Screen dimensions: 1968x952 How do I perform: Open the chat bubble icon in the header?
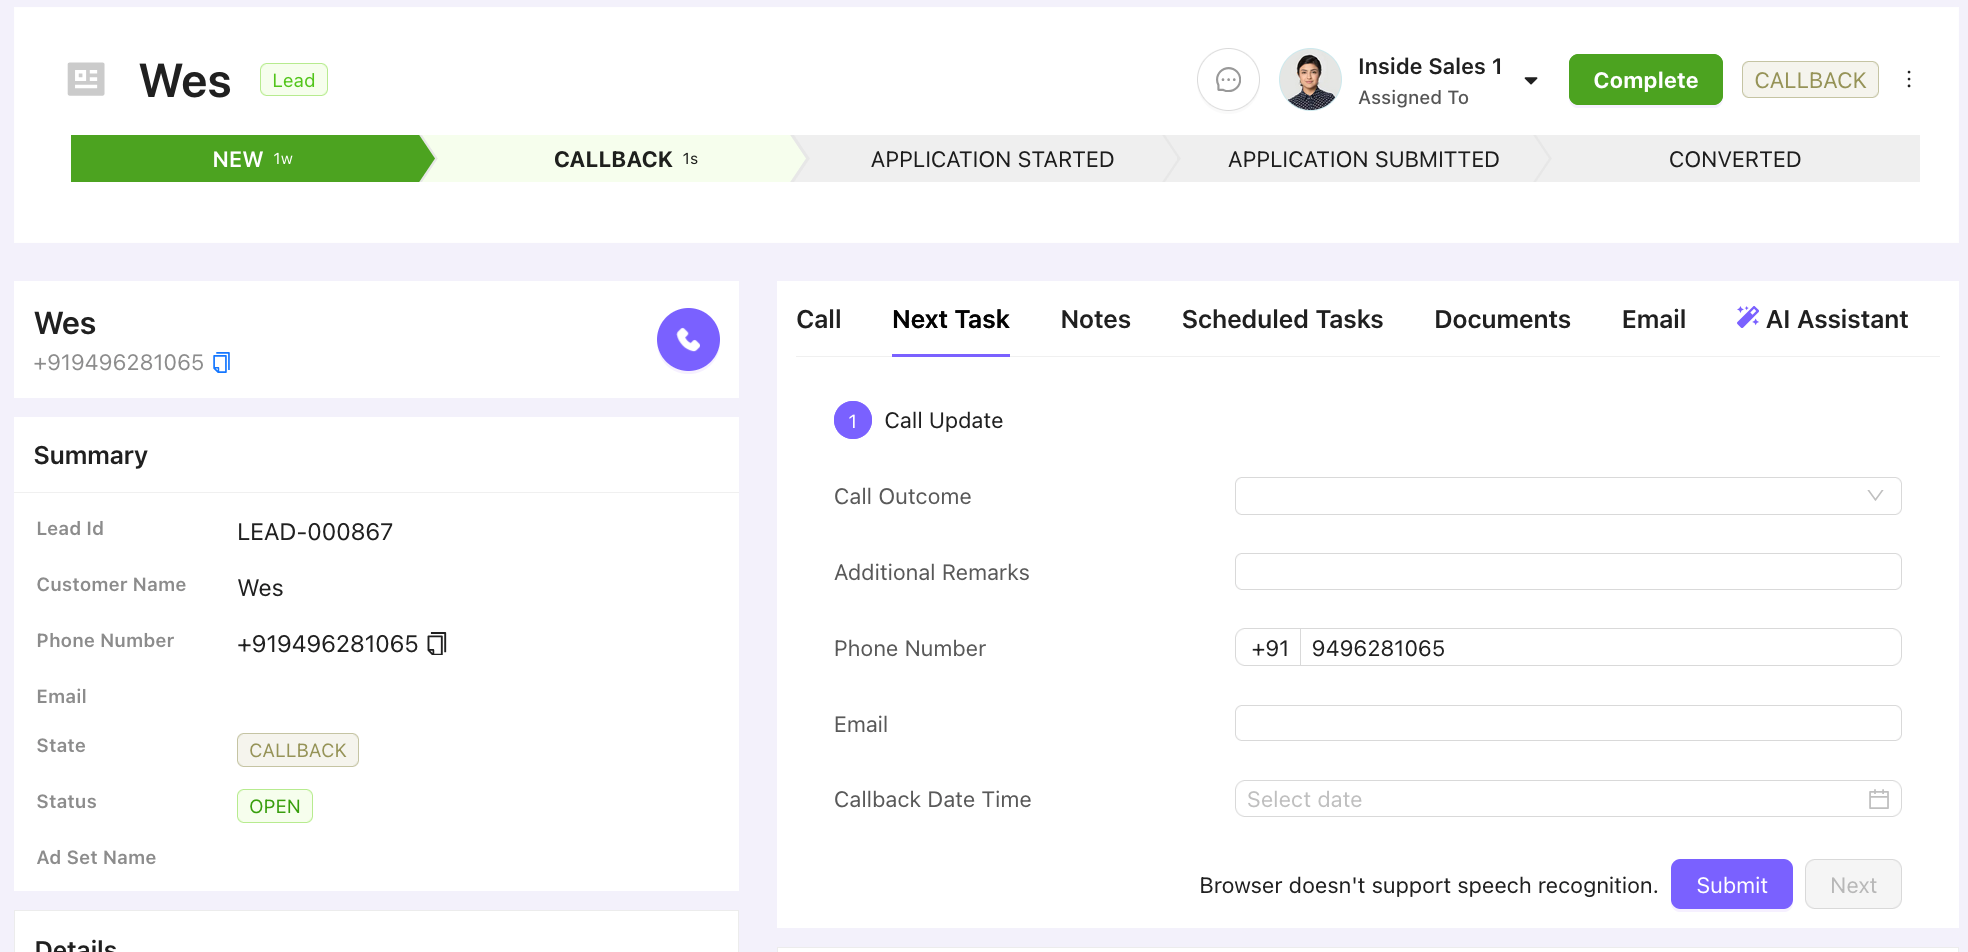1228,79
